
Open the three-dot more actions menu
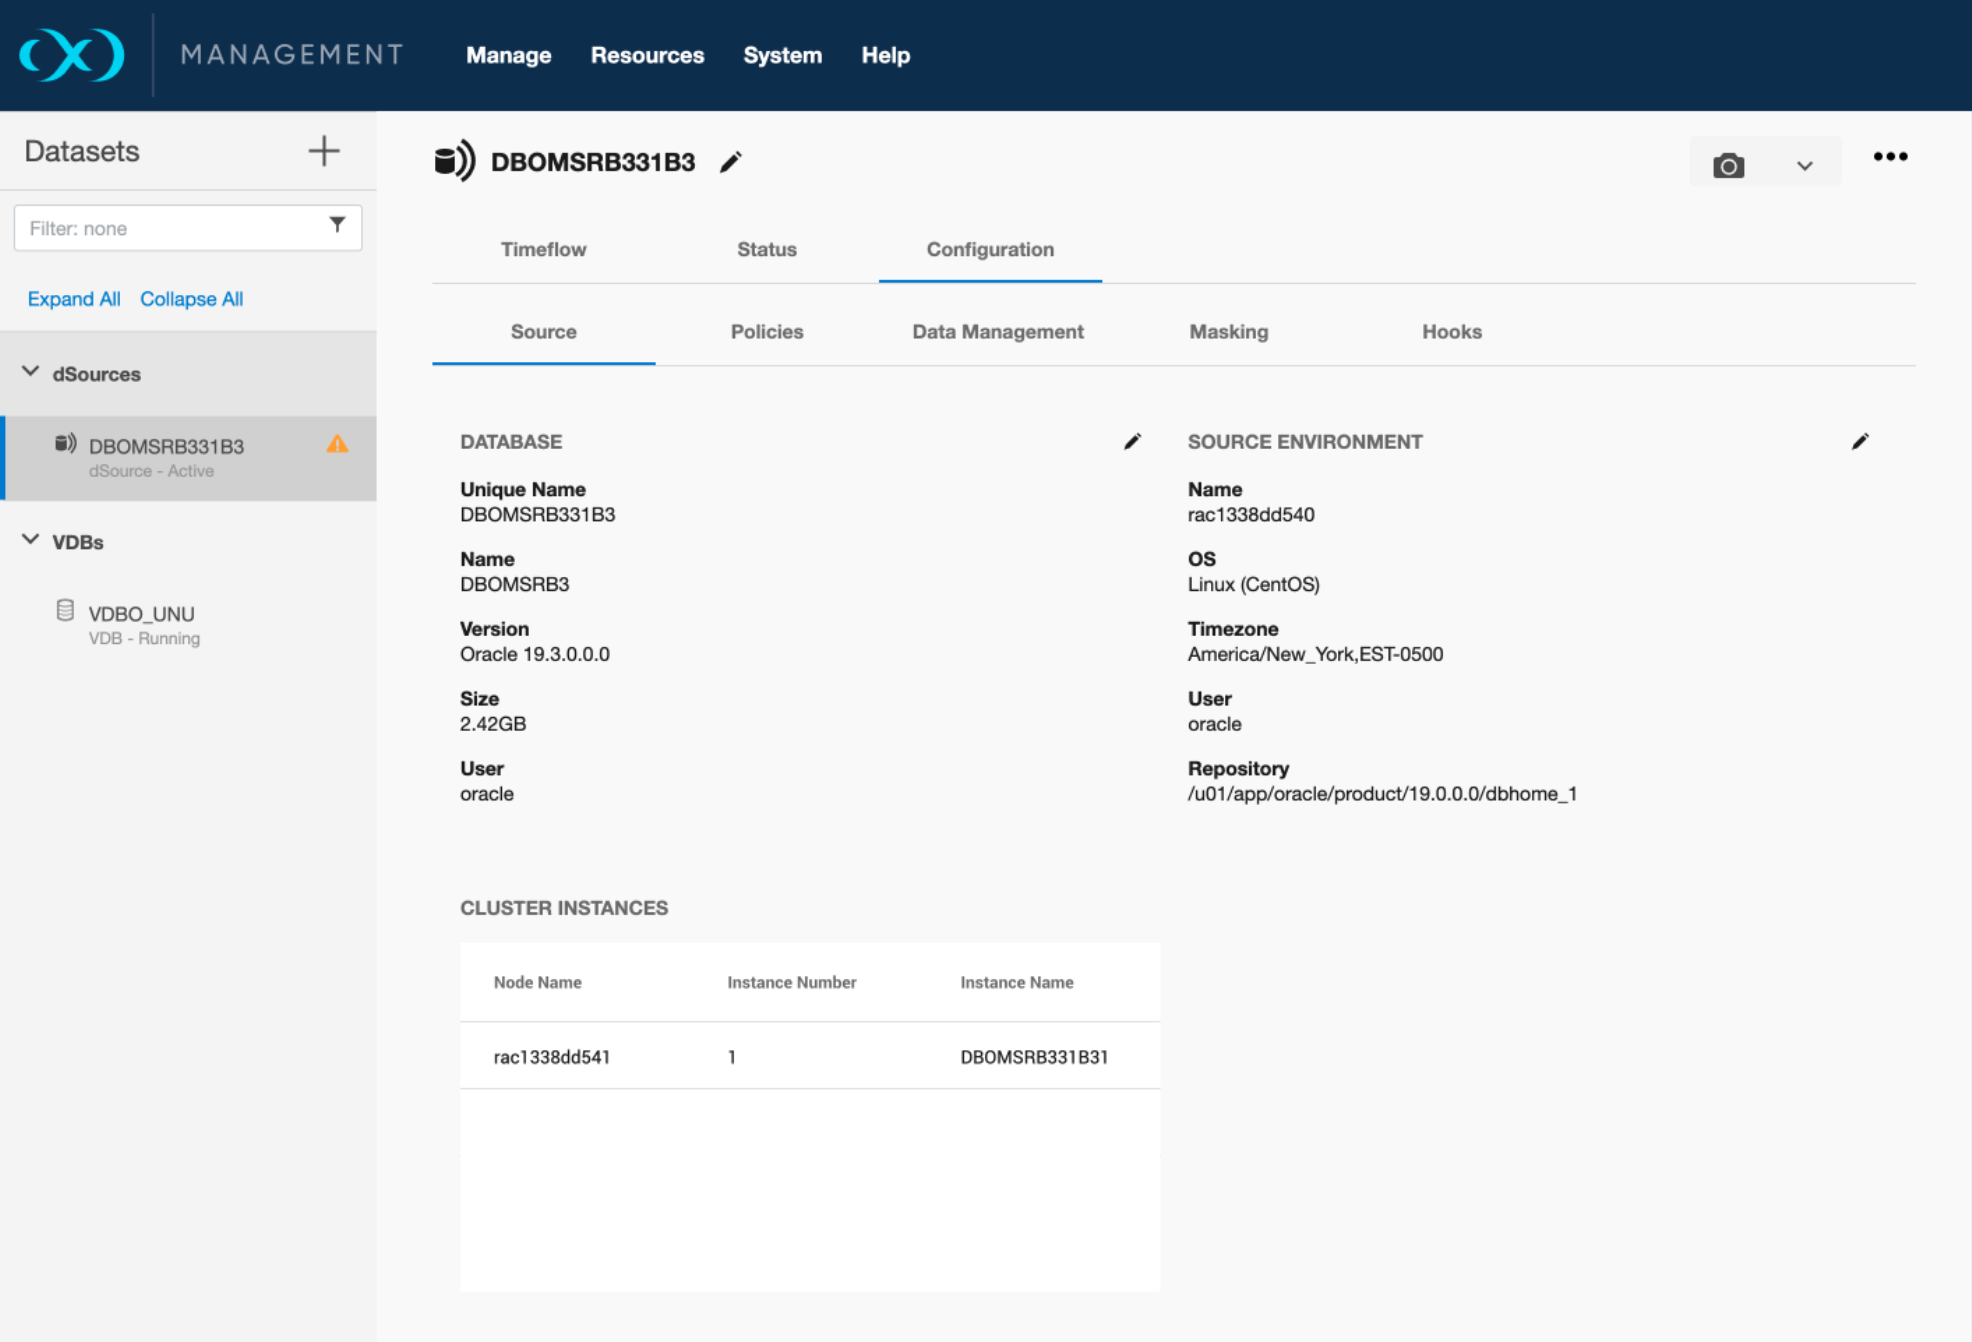coord(1889,157)
